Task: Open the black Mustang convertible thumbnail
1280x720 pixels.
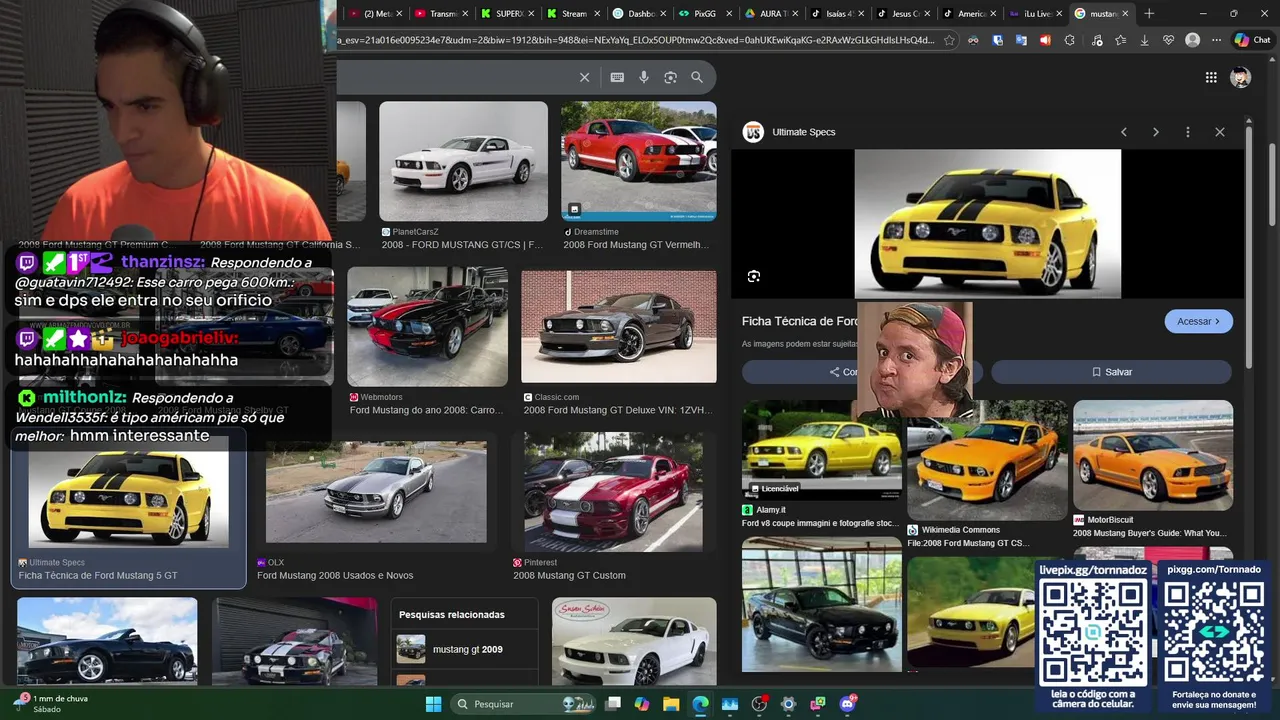Action: [x=107, y=641]
